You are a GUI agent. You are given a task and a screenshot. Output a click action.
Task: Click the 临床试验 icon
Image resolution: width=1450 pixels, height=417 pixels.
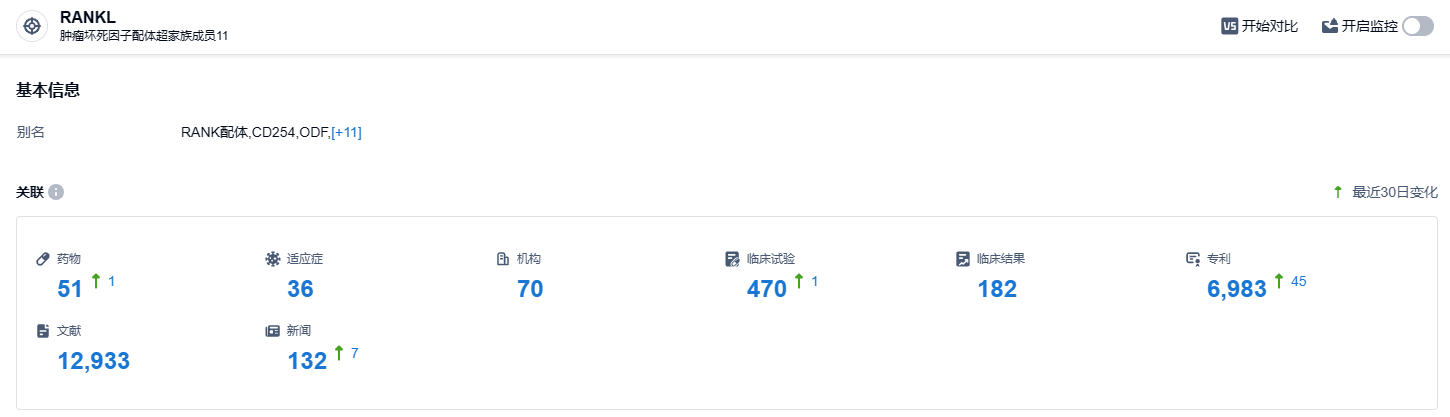(732, 259)
